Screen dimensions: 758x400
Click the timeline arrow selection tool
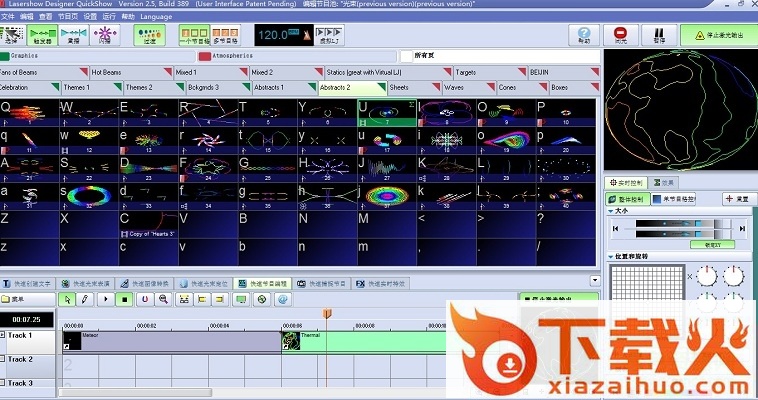68,299
